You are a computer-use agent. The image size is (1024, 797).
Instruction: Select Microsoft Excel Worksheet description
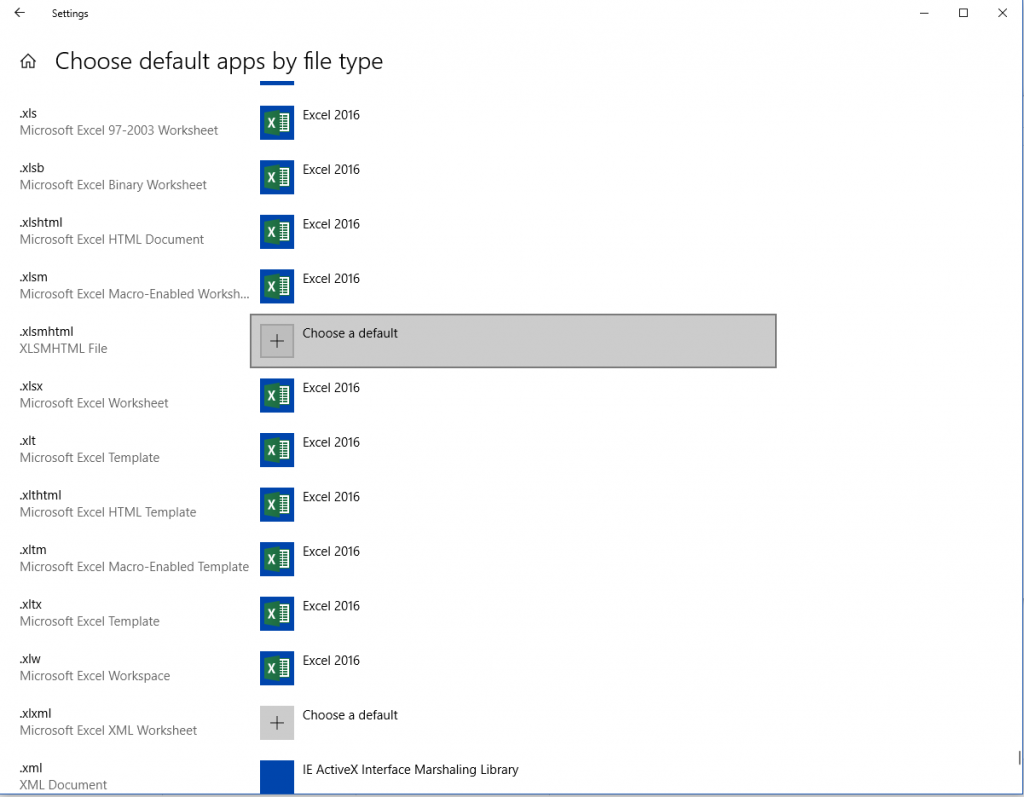coord(94,403)
